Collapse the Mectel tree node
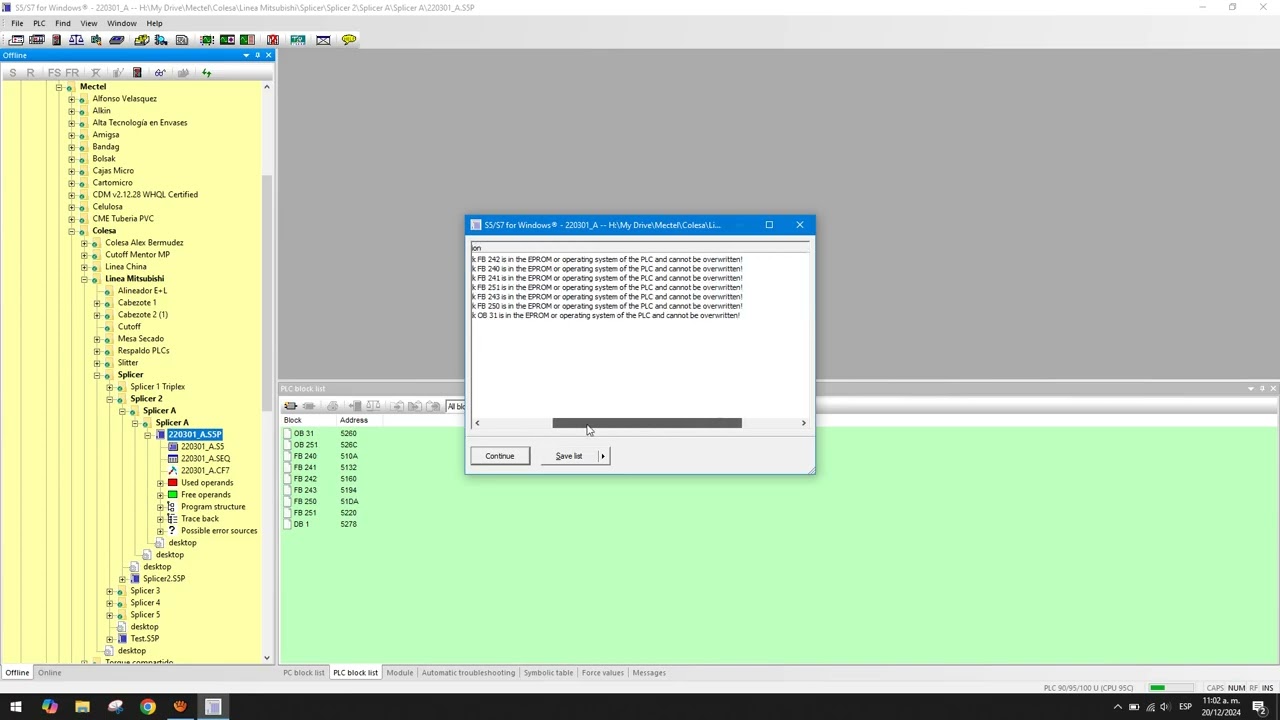1280x720 pixels. point(58,87)
